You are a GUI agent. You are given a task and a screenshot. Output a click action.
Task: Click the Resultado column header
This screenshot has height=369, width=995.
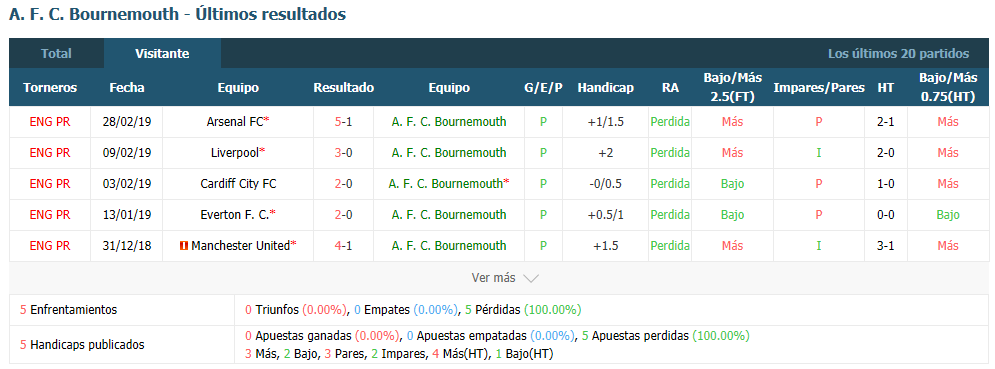pyautogui.click(x=343, y=88)
